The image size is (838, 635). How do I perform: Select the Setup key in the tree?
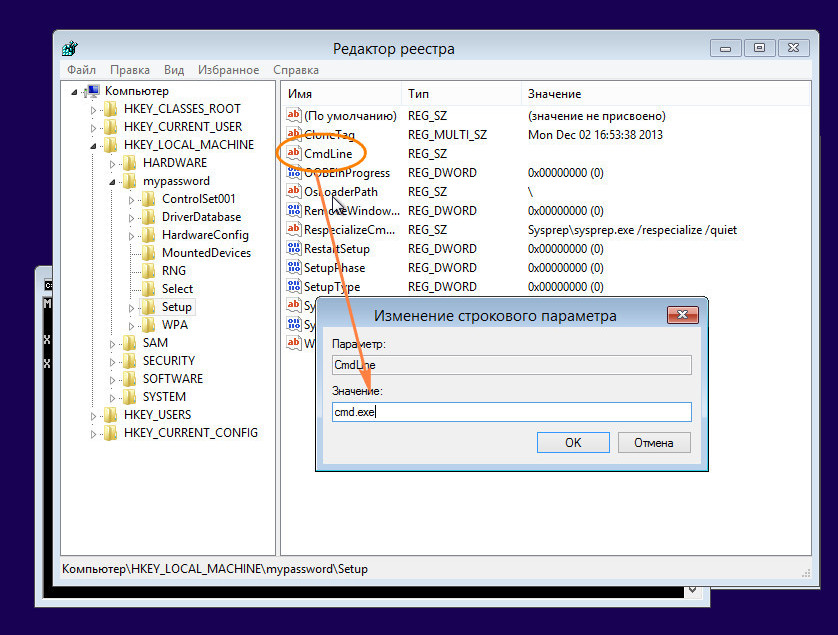(177, 307)
